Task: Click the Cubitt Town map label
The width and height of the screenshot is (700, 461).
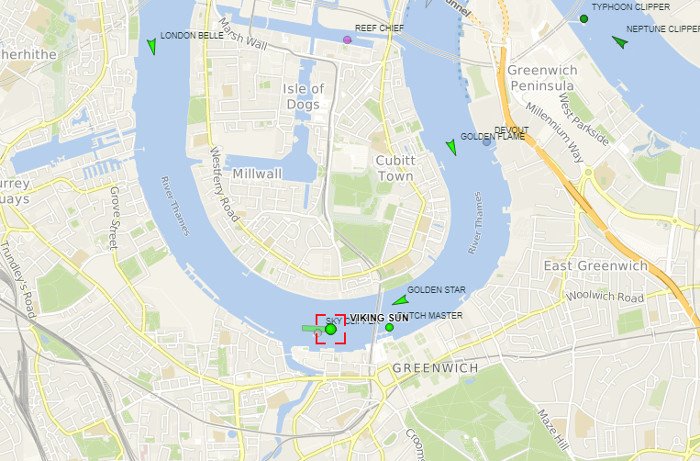Action: 395,168
